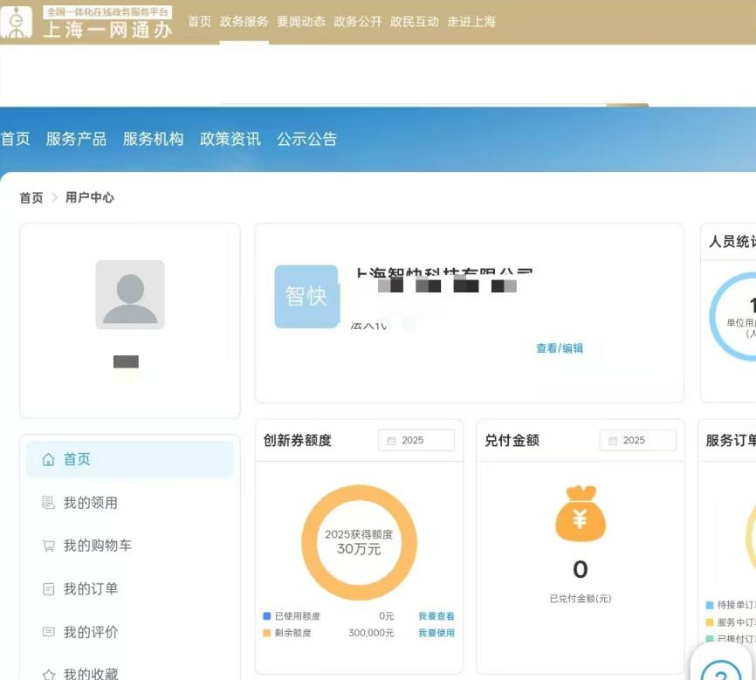This screenshot has width=756, height=680.
Task: Click the 我的领用 document icon
Action: click(x=48, y=502)
